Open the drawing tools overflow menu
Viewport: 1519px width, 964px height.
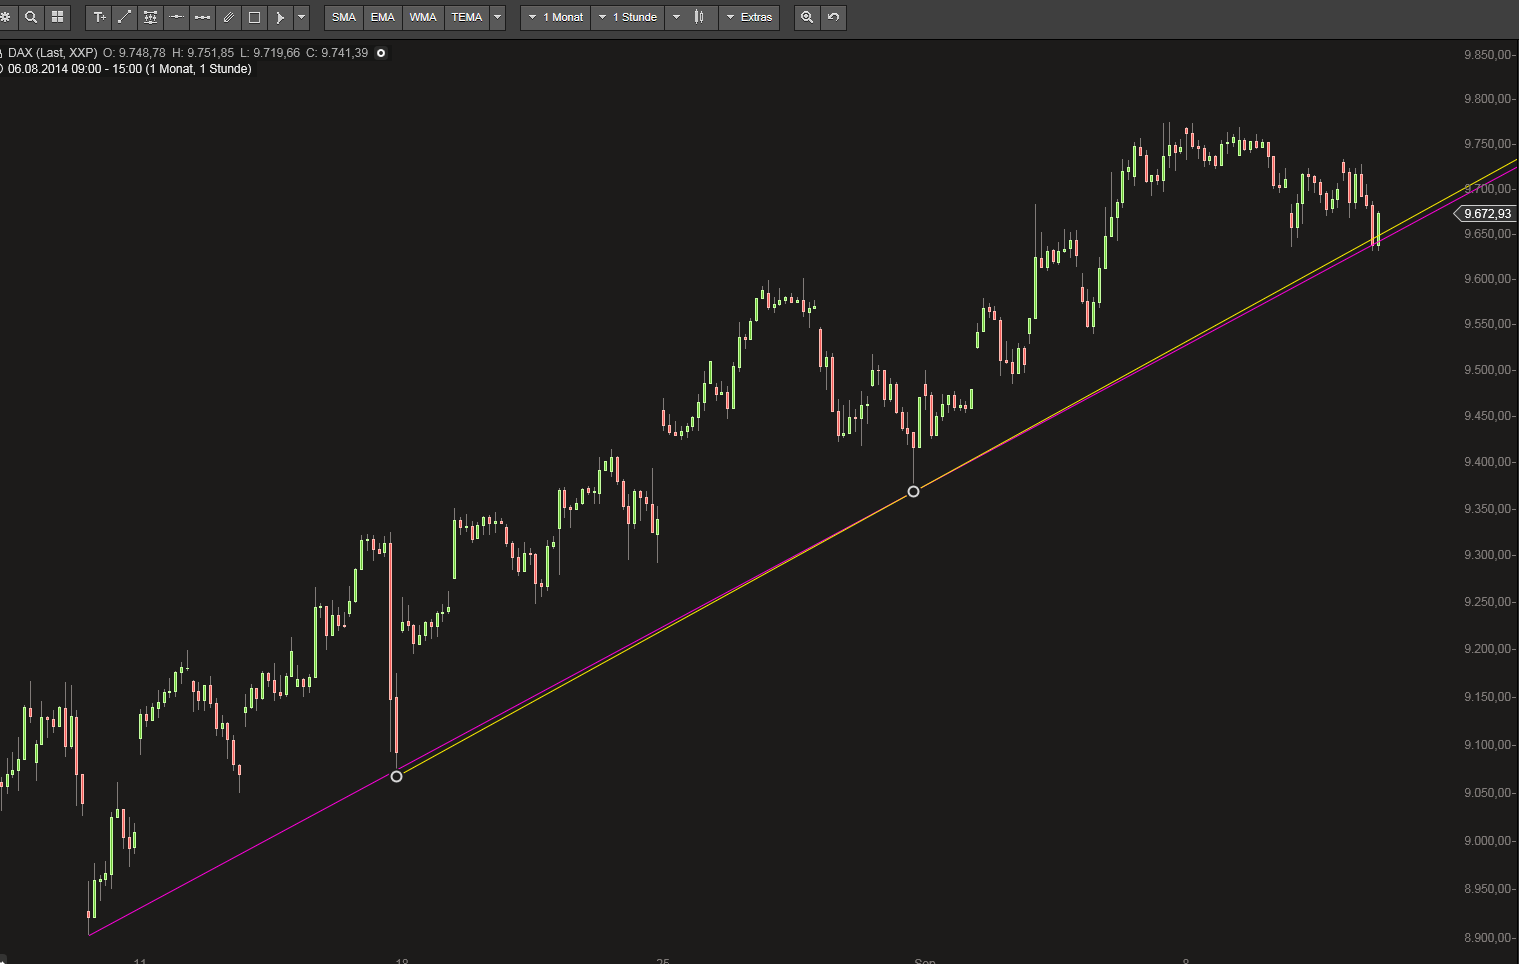(x=300, y=17)
